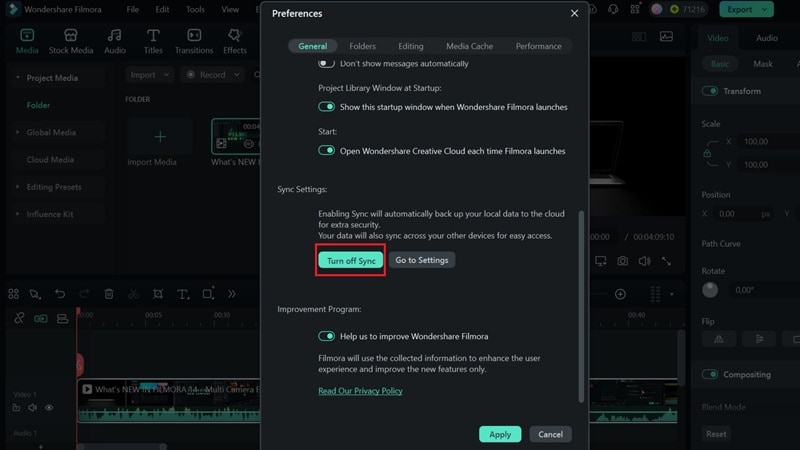This screenshot has height=450, width=800.
Task: Click the zoom-in plus icon on timeline
Action: pyautogui.click(x=620, y=294)
